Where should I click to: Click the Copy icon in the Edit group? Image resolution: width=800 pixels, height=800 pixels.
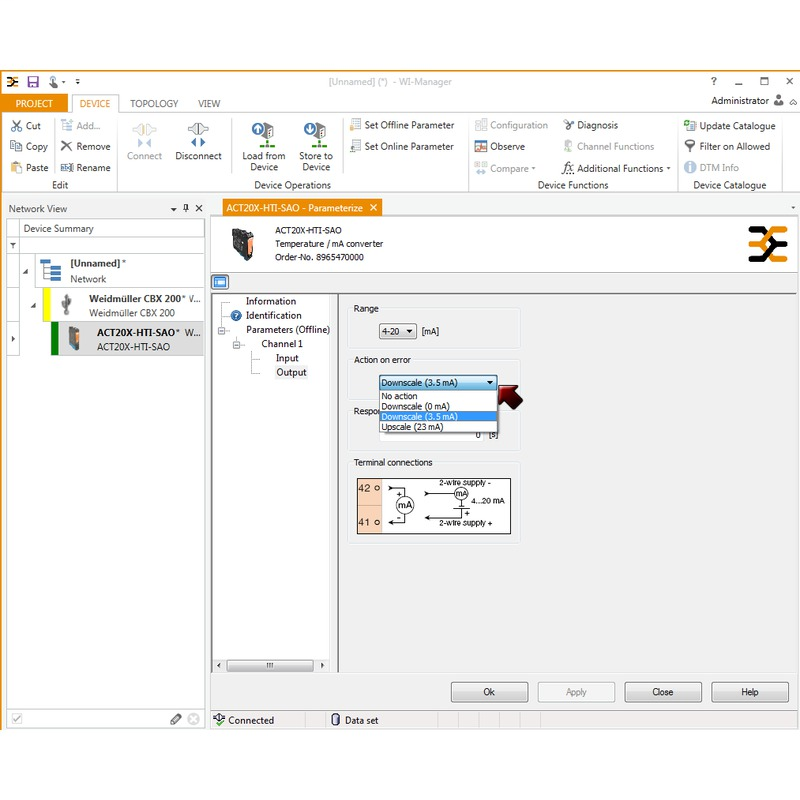click(x=16, y=146)
